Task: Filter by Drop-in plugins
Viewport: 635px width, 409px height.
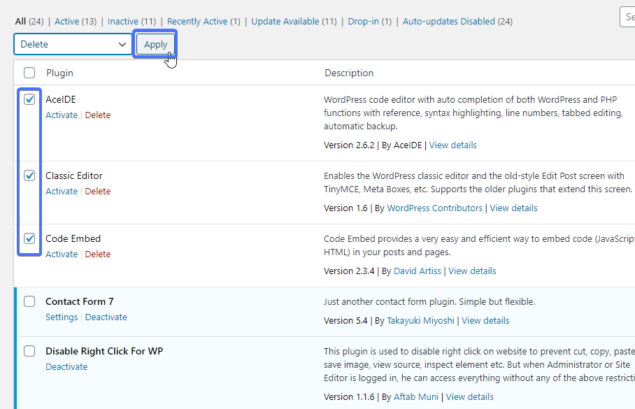Action: (363, 21)
